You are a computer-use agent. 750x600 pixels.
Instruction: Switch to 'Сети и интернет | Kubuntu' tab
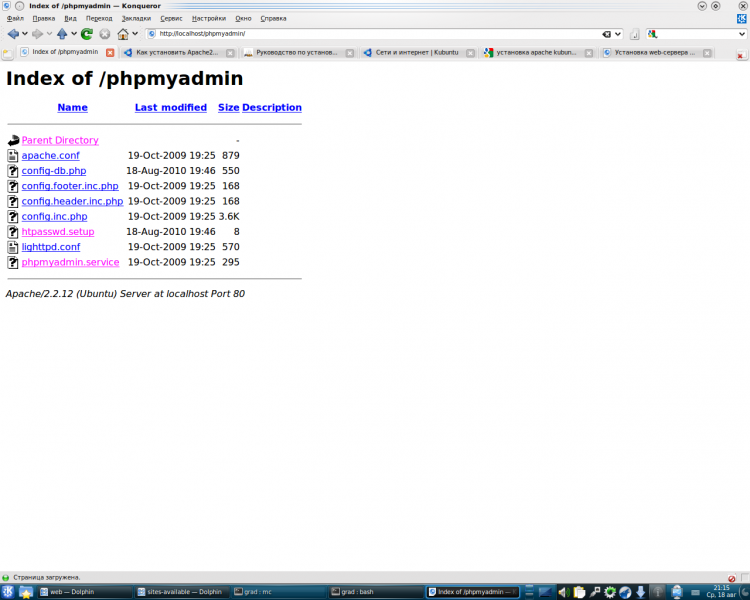point(417,53)
